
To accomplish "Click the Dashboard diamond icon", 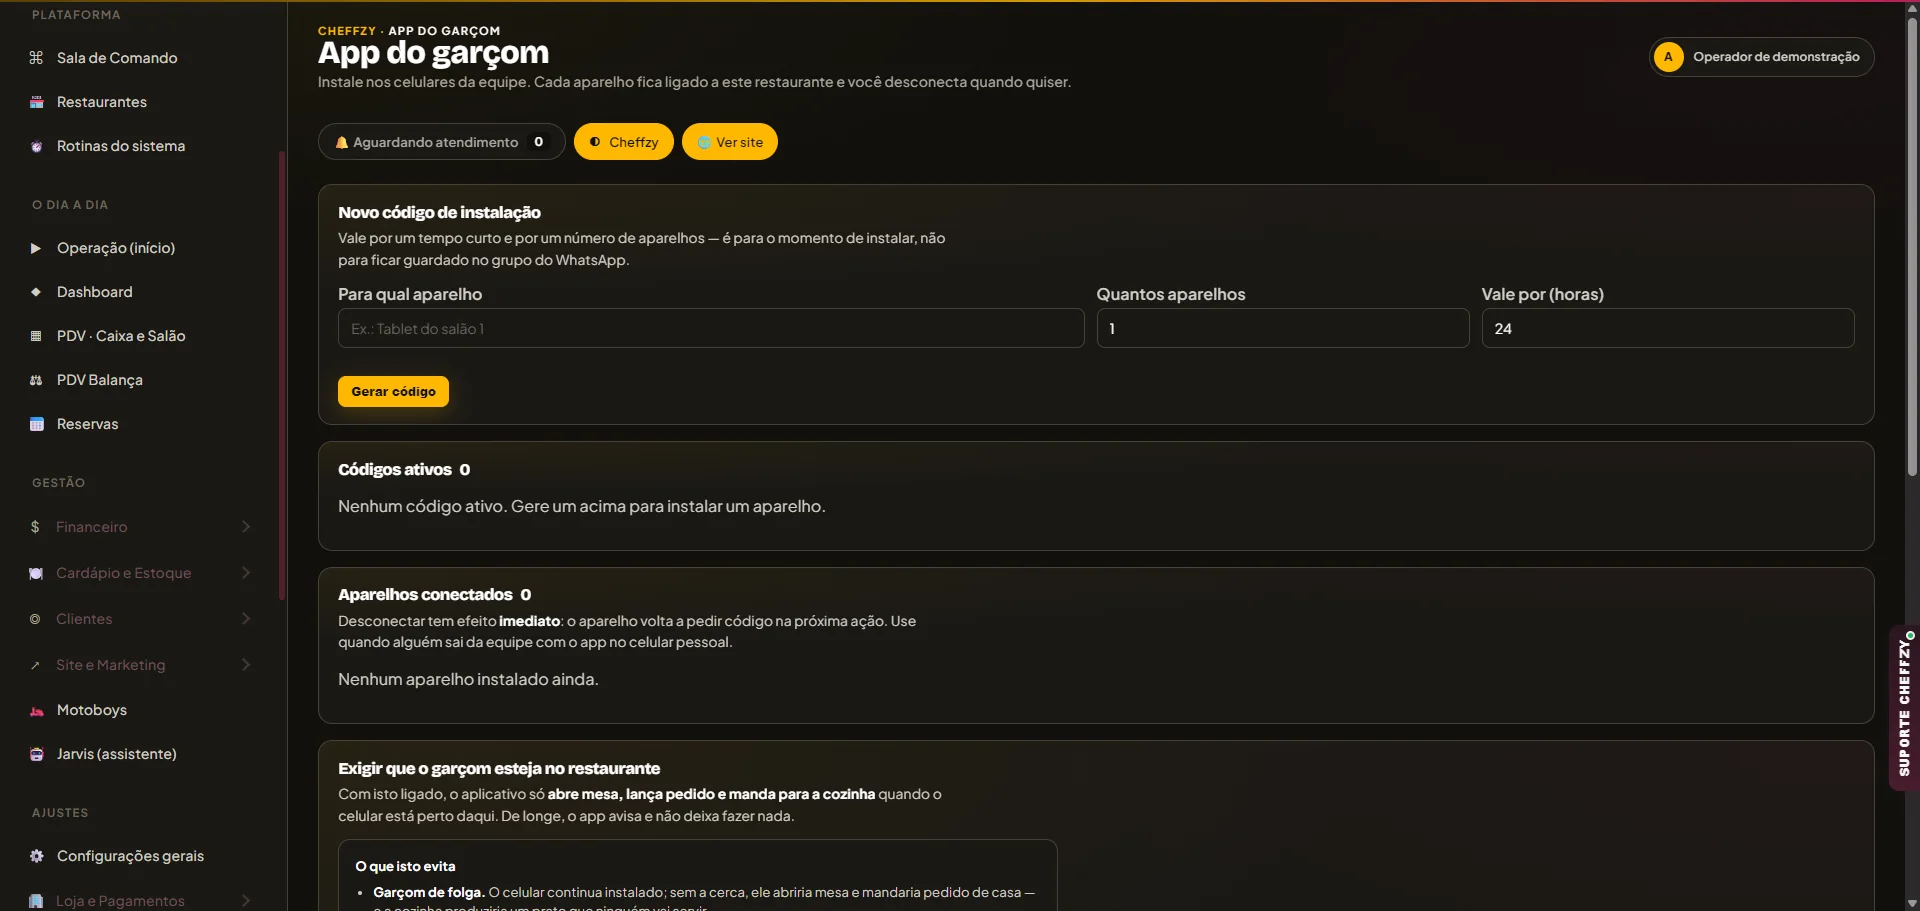I will 36,292.
